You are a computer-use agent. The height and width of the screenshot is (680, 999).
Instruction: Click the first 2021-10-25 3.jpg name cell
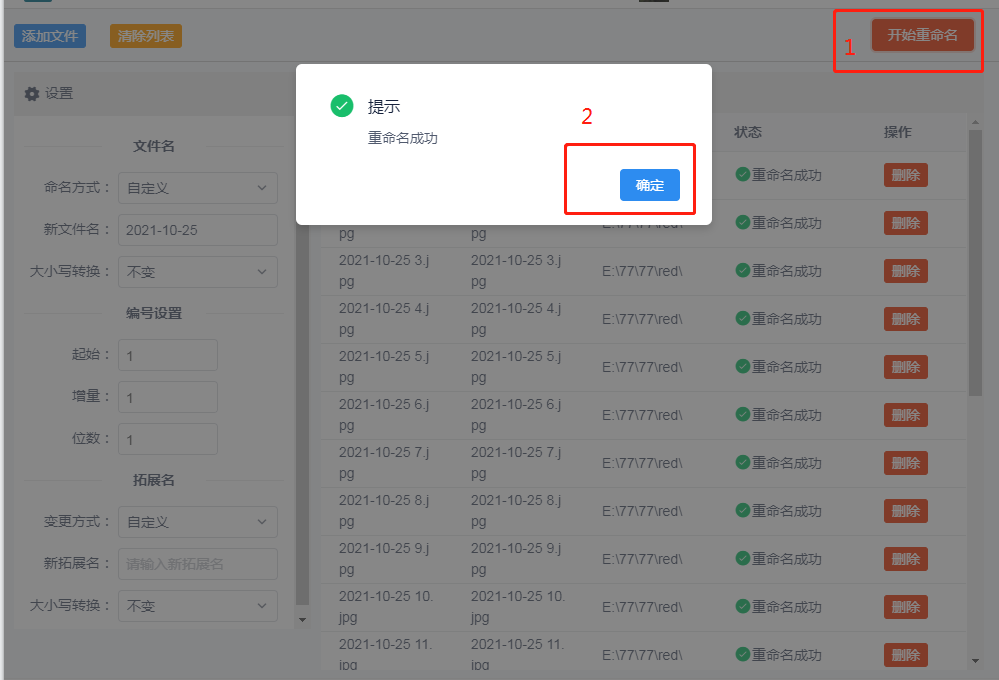pyautogui.click(x=384, y=271)
